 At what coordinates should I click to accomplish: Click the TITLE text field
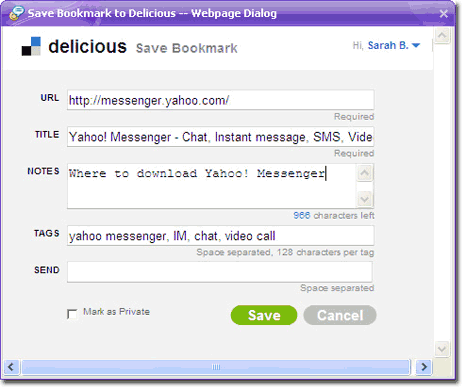pyautogui.click(x=220, y=136)
